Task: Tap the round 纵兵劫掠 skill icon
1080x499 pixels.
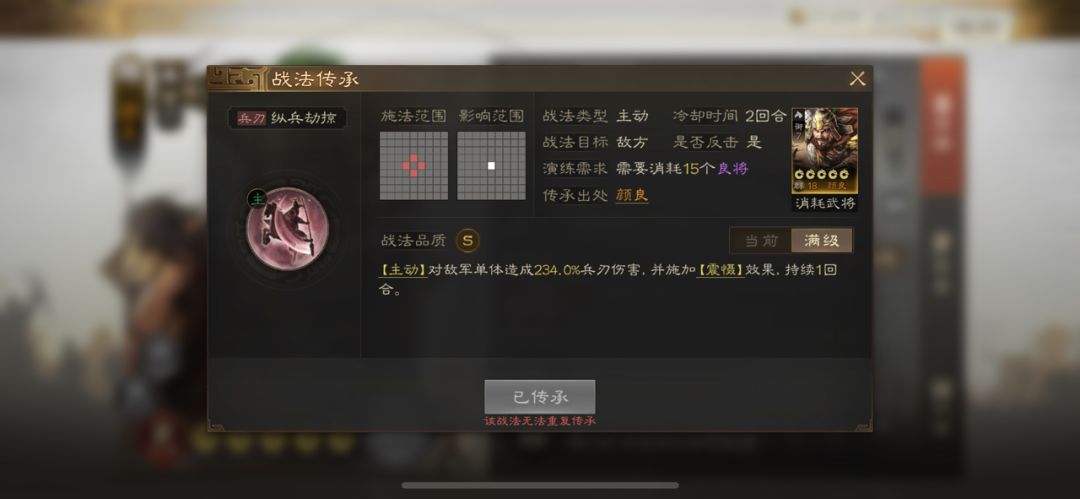Action: pos(287,229)
